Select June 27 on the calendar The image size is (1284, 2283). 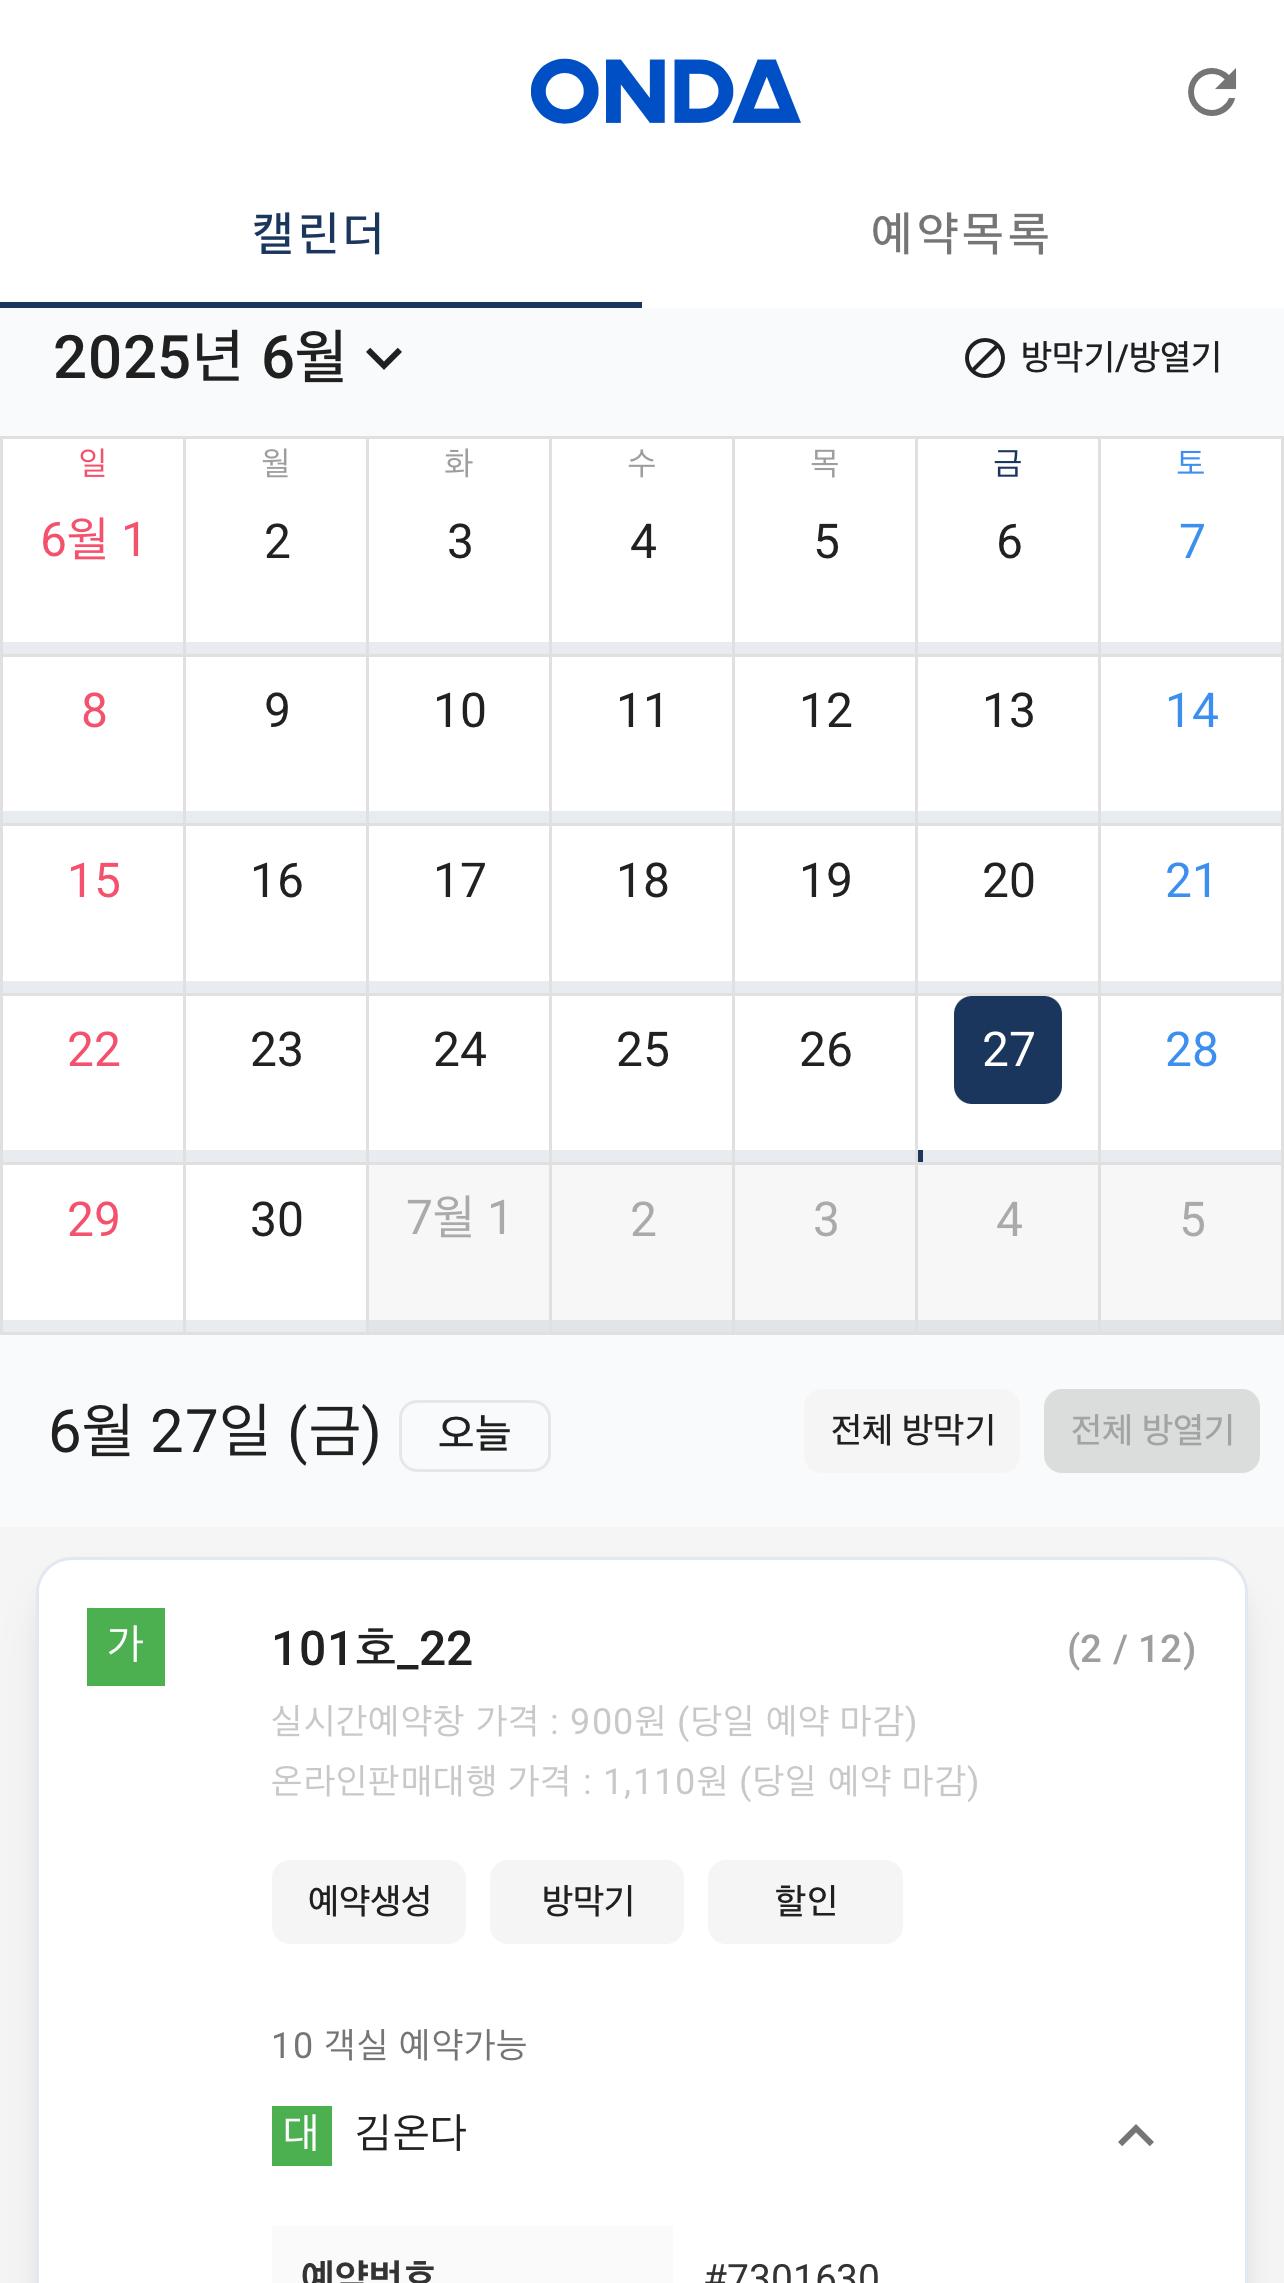click(1007, 1050)
